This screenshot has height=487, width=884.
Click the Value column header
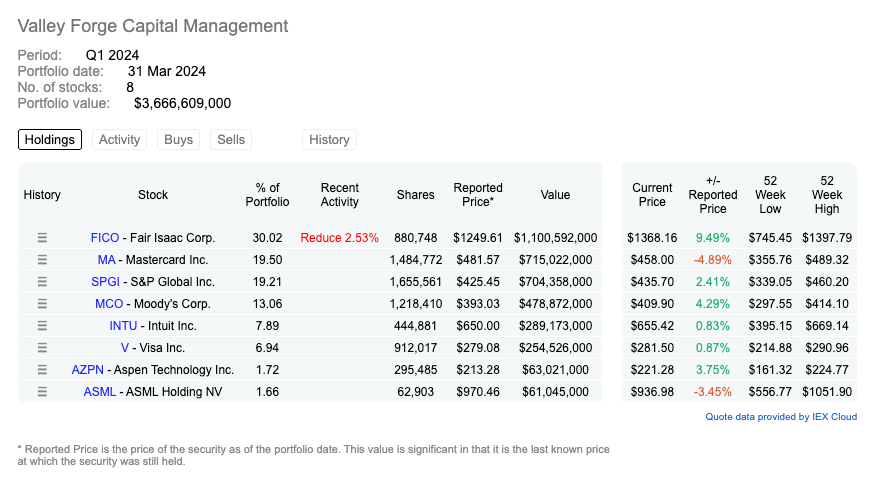[x=555, y=195]
